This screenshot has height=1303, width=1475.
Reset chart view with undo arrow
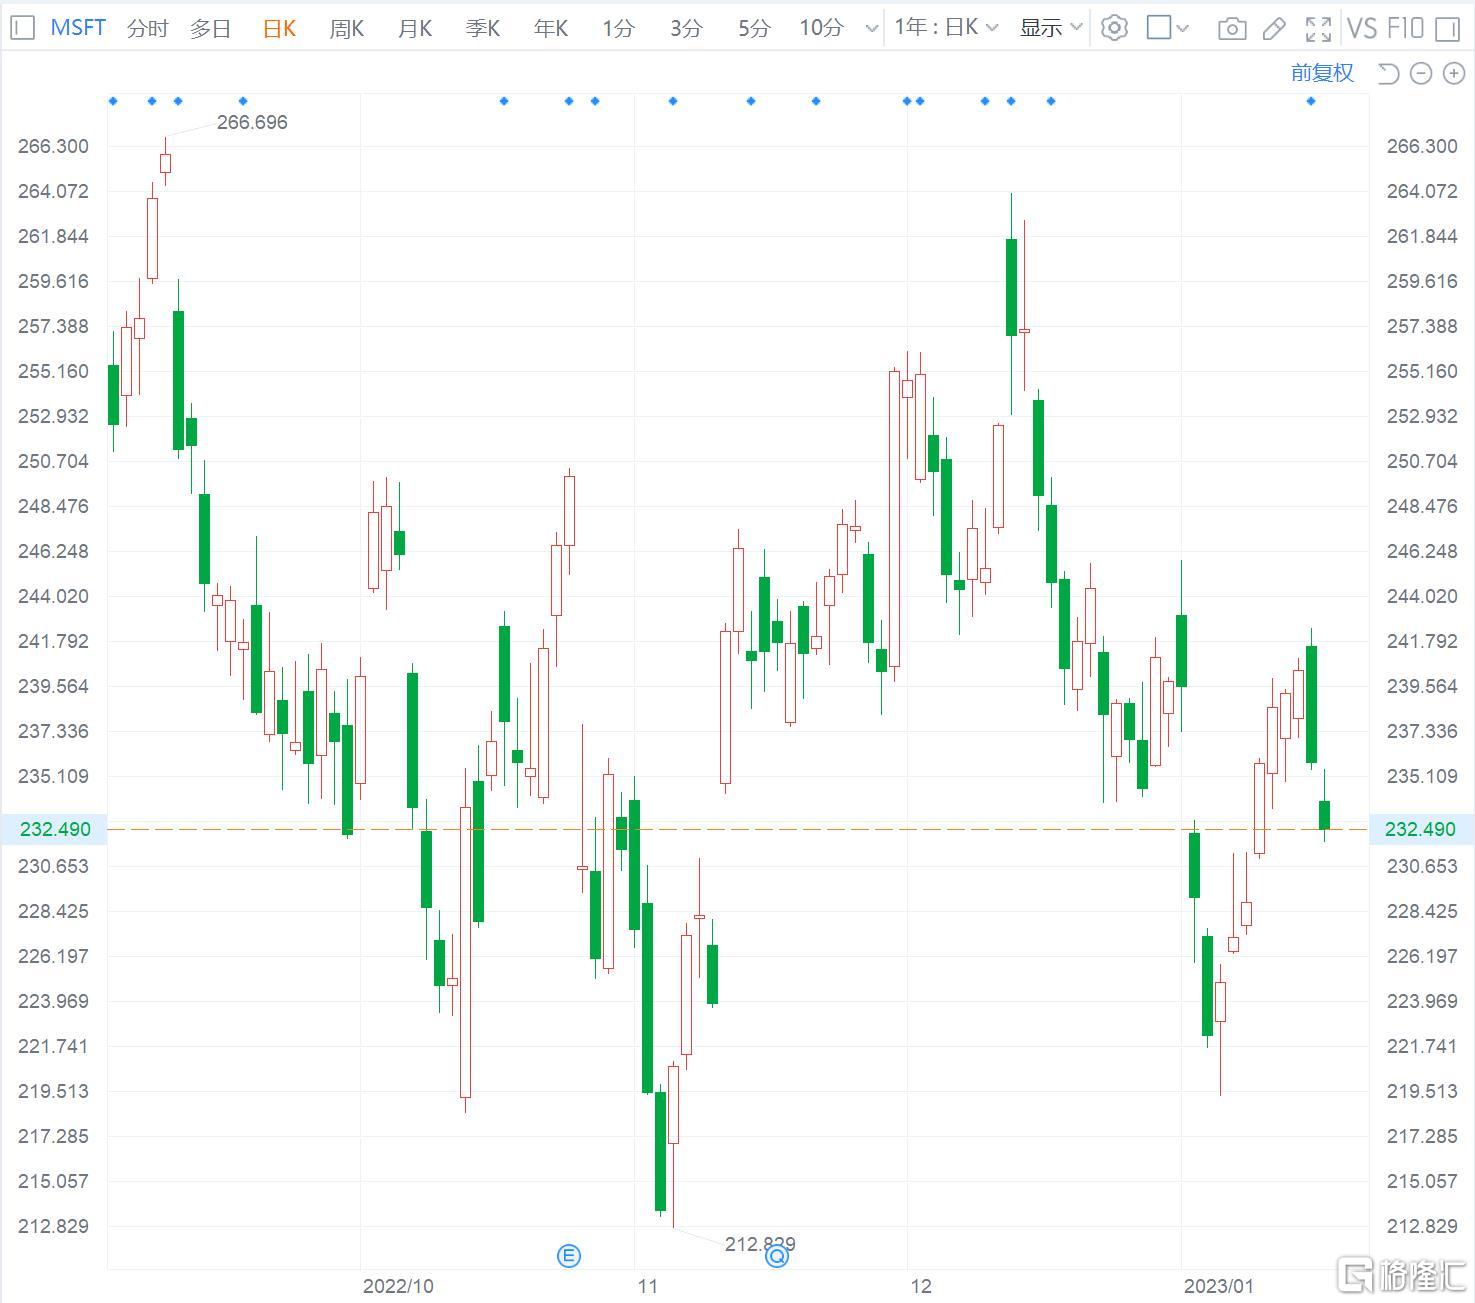1388,73
